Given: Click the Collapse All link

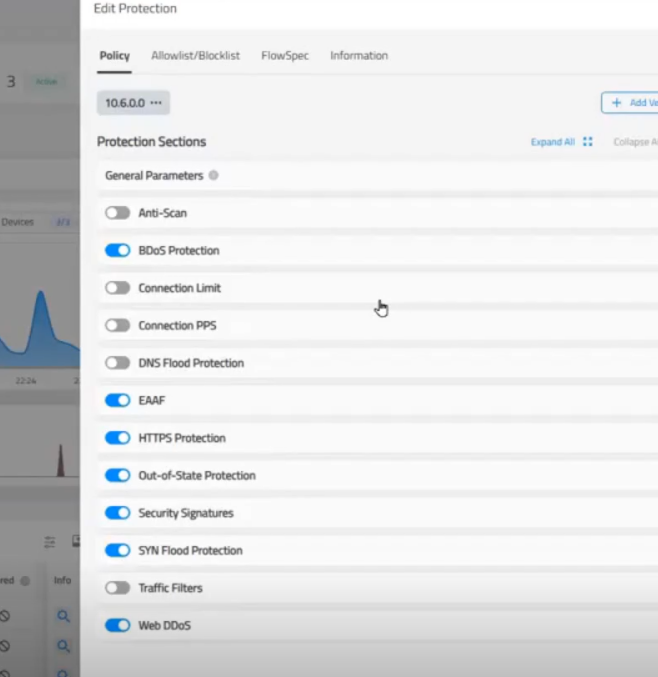Looking at the screenshot, I should (636, 142).
